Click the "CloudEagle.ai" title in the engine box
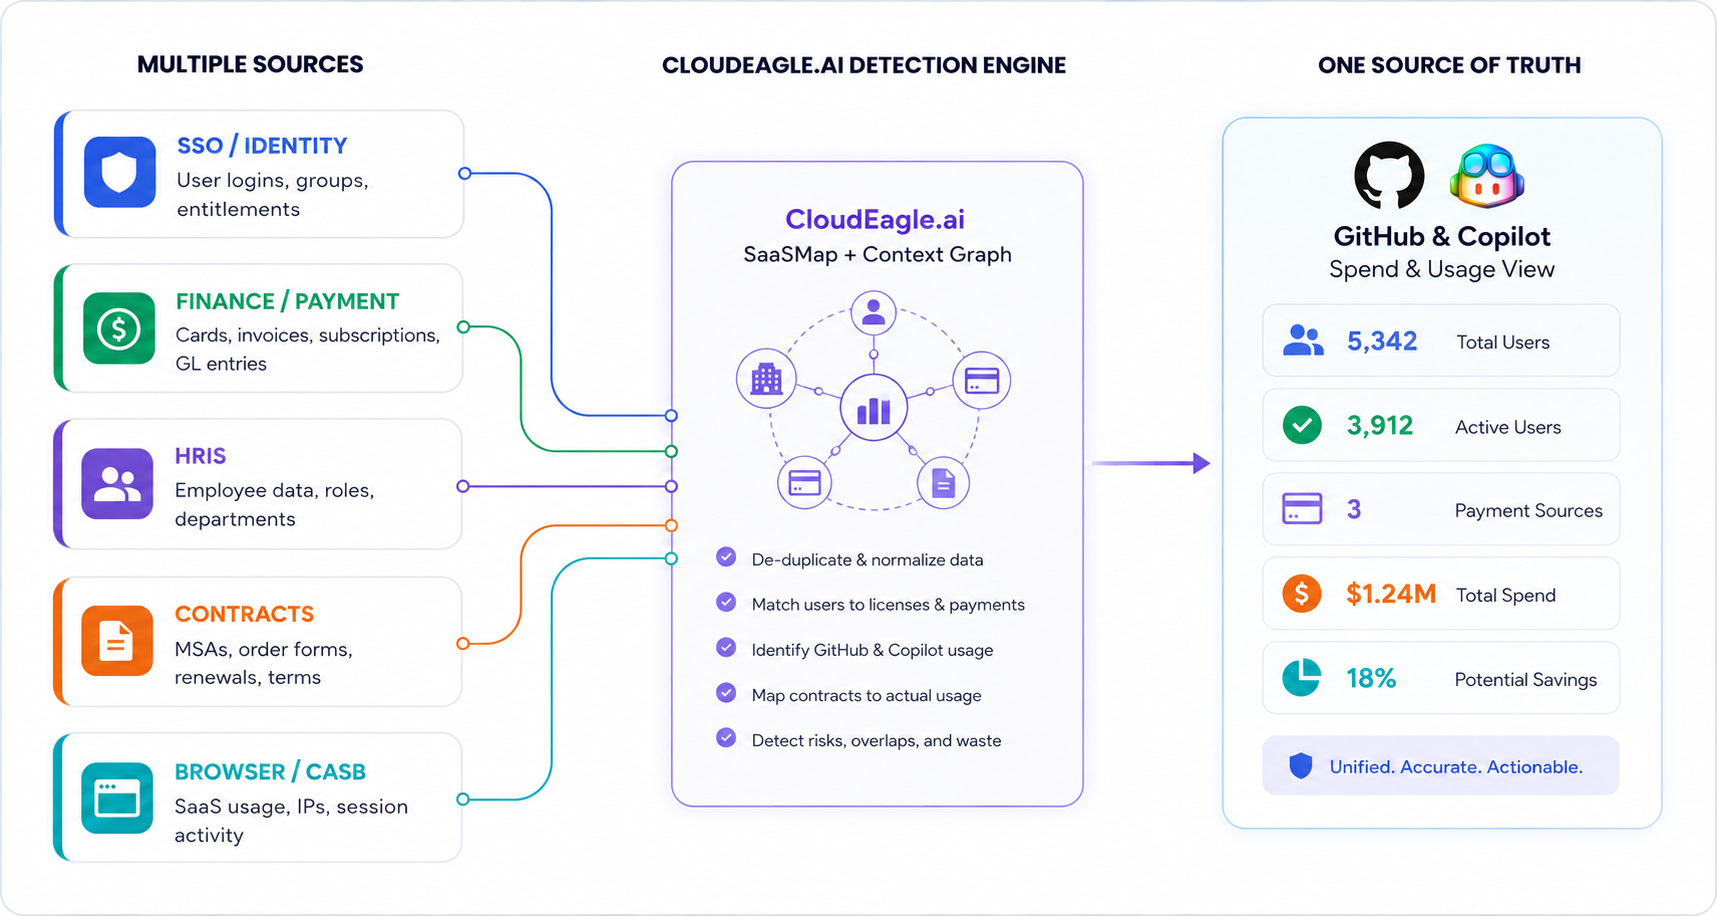The image size is (1717, 916). [875, 220]
